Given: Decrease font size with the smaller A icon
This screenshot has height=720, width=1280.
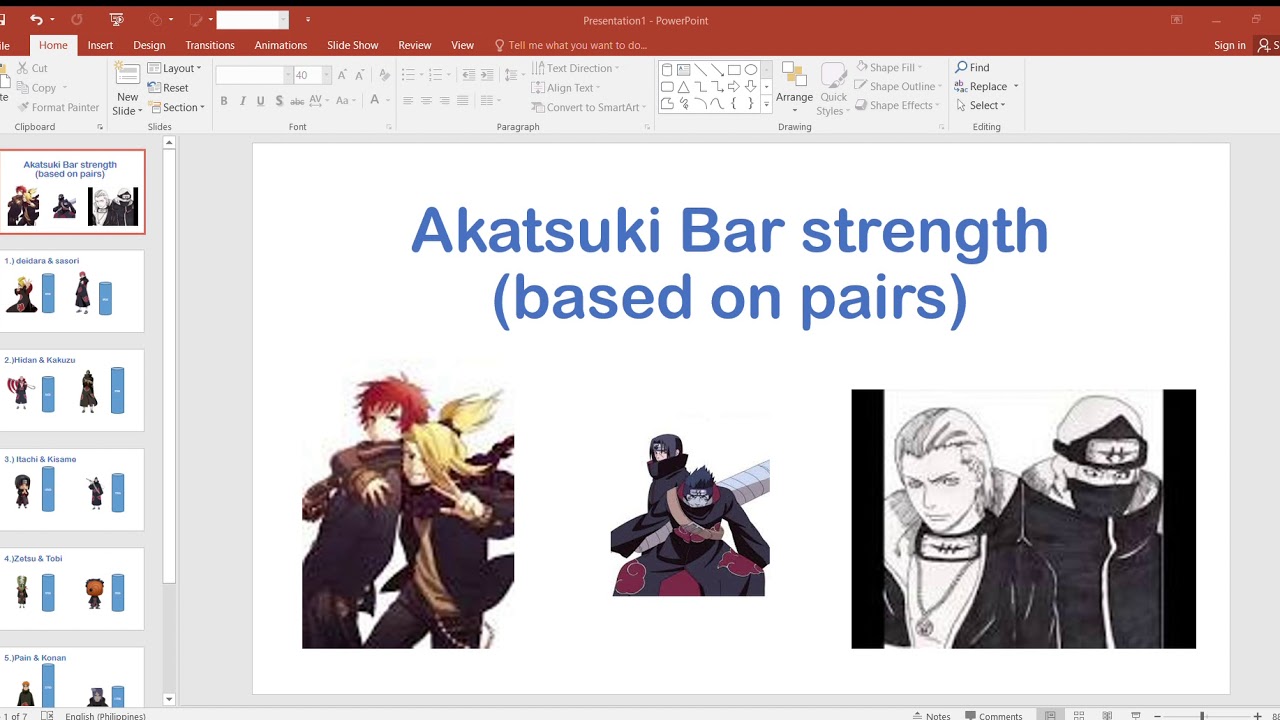Looking at the screenshot, I should [360, 75].
